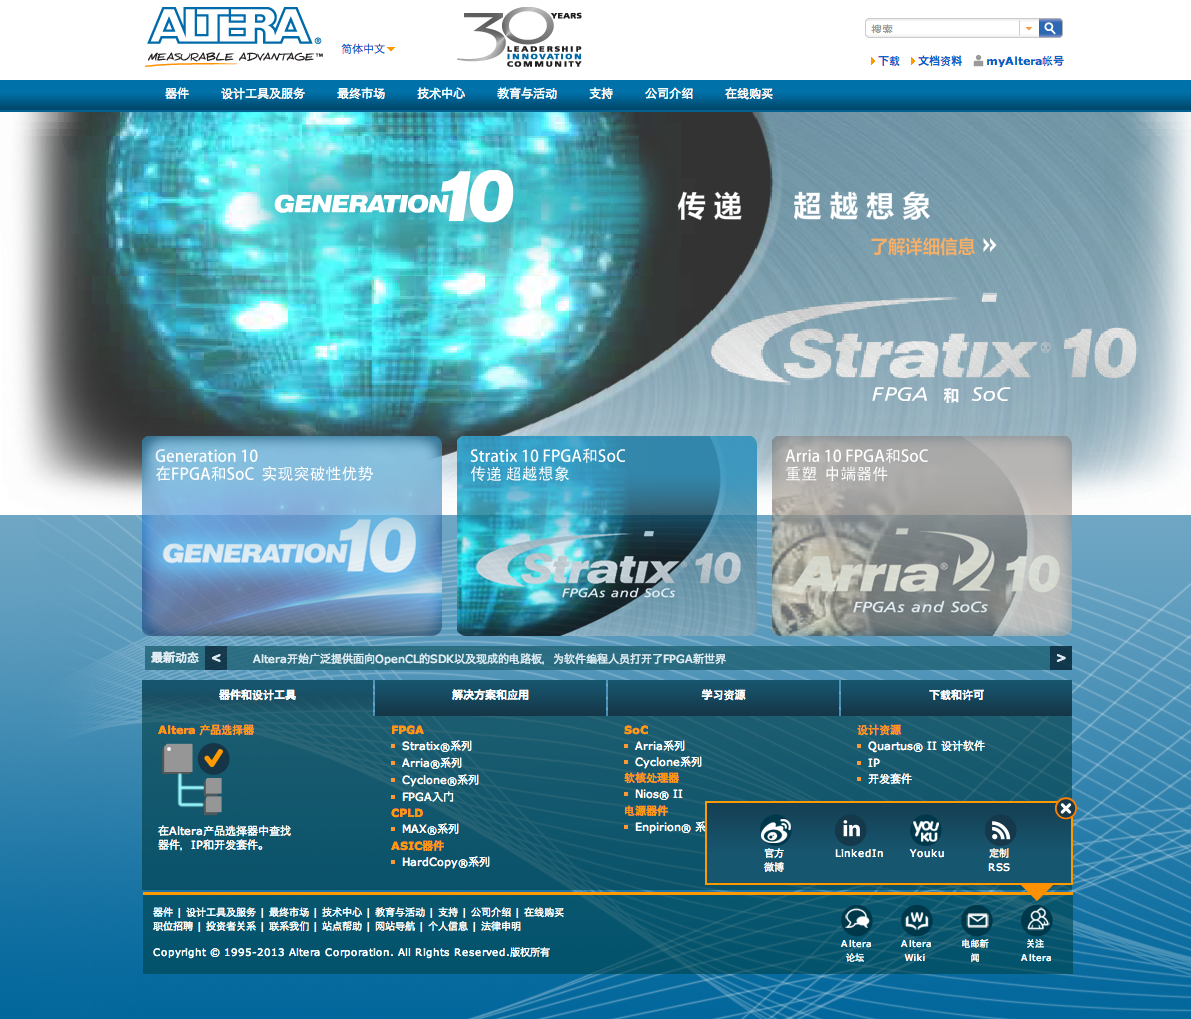Select the 学习资源 tab

point(723,696)
